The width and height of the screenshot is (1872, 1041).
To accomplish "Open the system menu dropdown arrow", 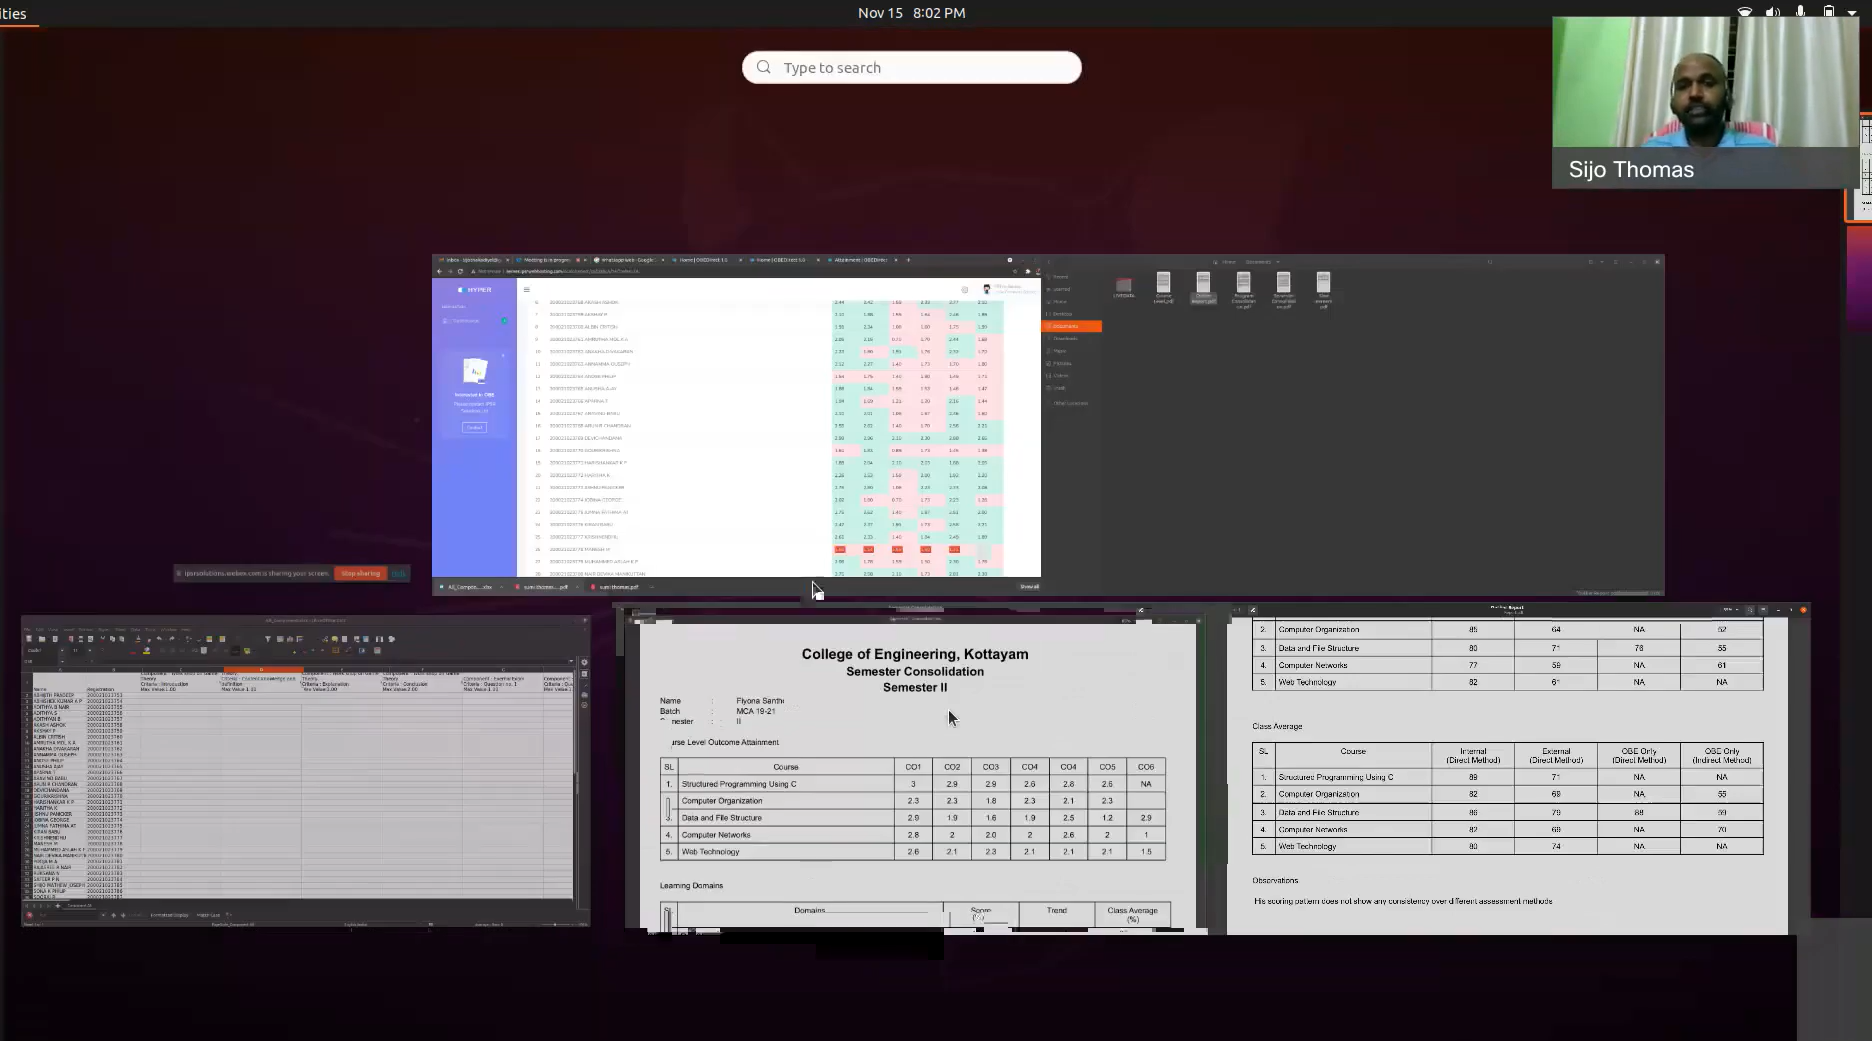I will coord(1852,13).
